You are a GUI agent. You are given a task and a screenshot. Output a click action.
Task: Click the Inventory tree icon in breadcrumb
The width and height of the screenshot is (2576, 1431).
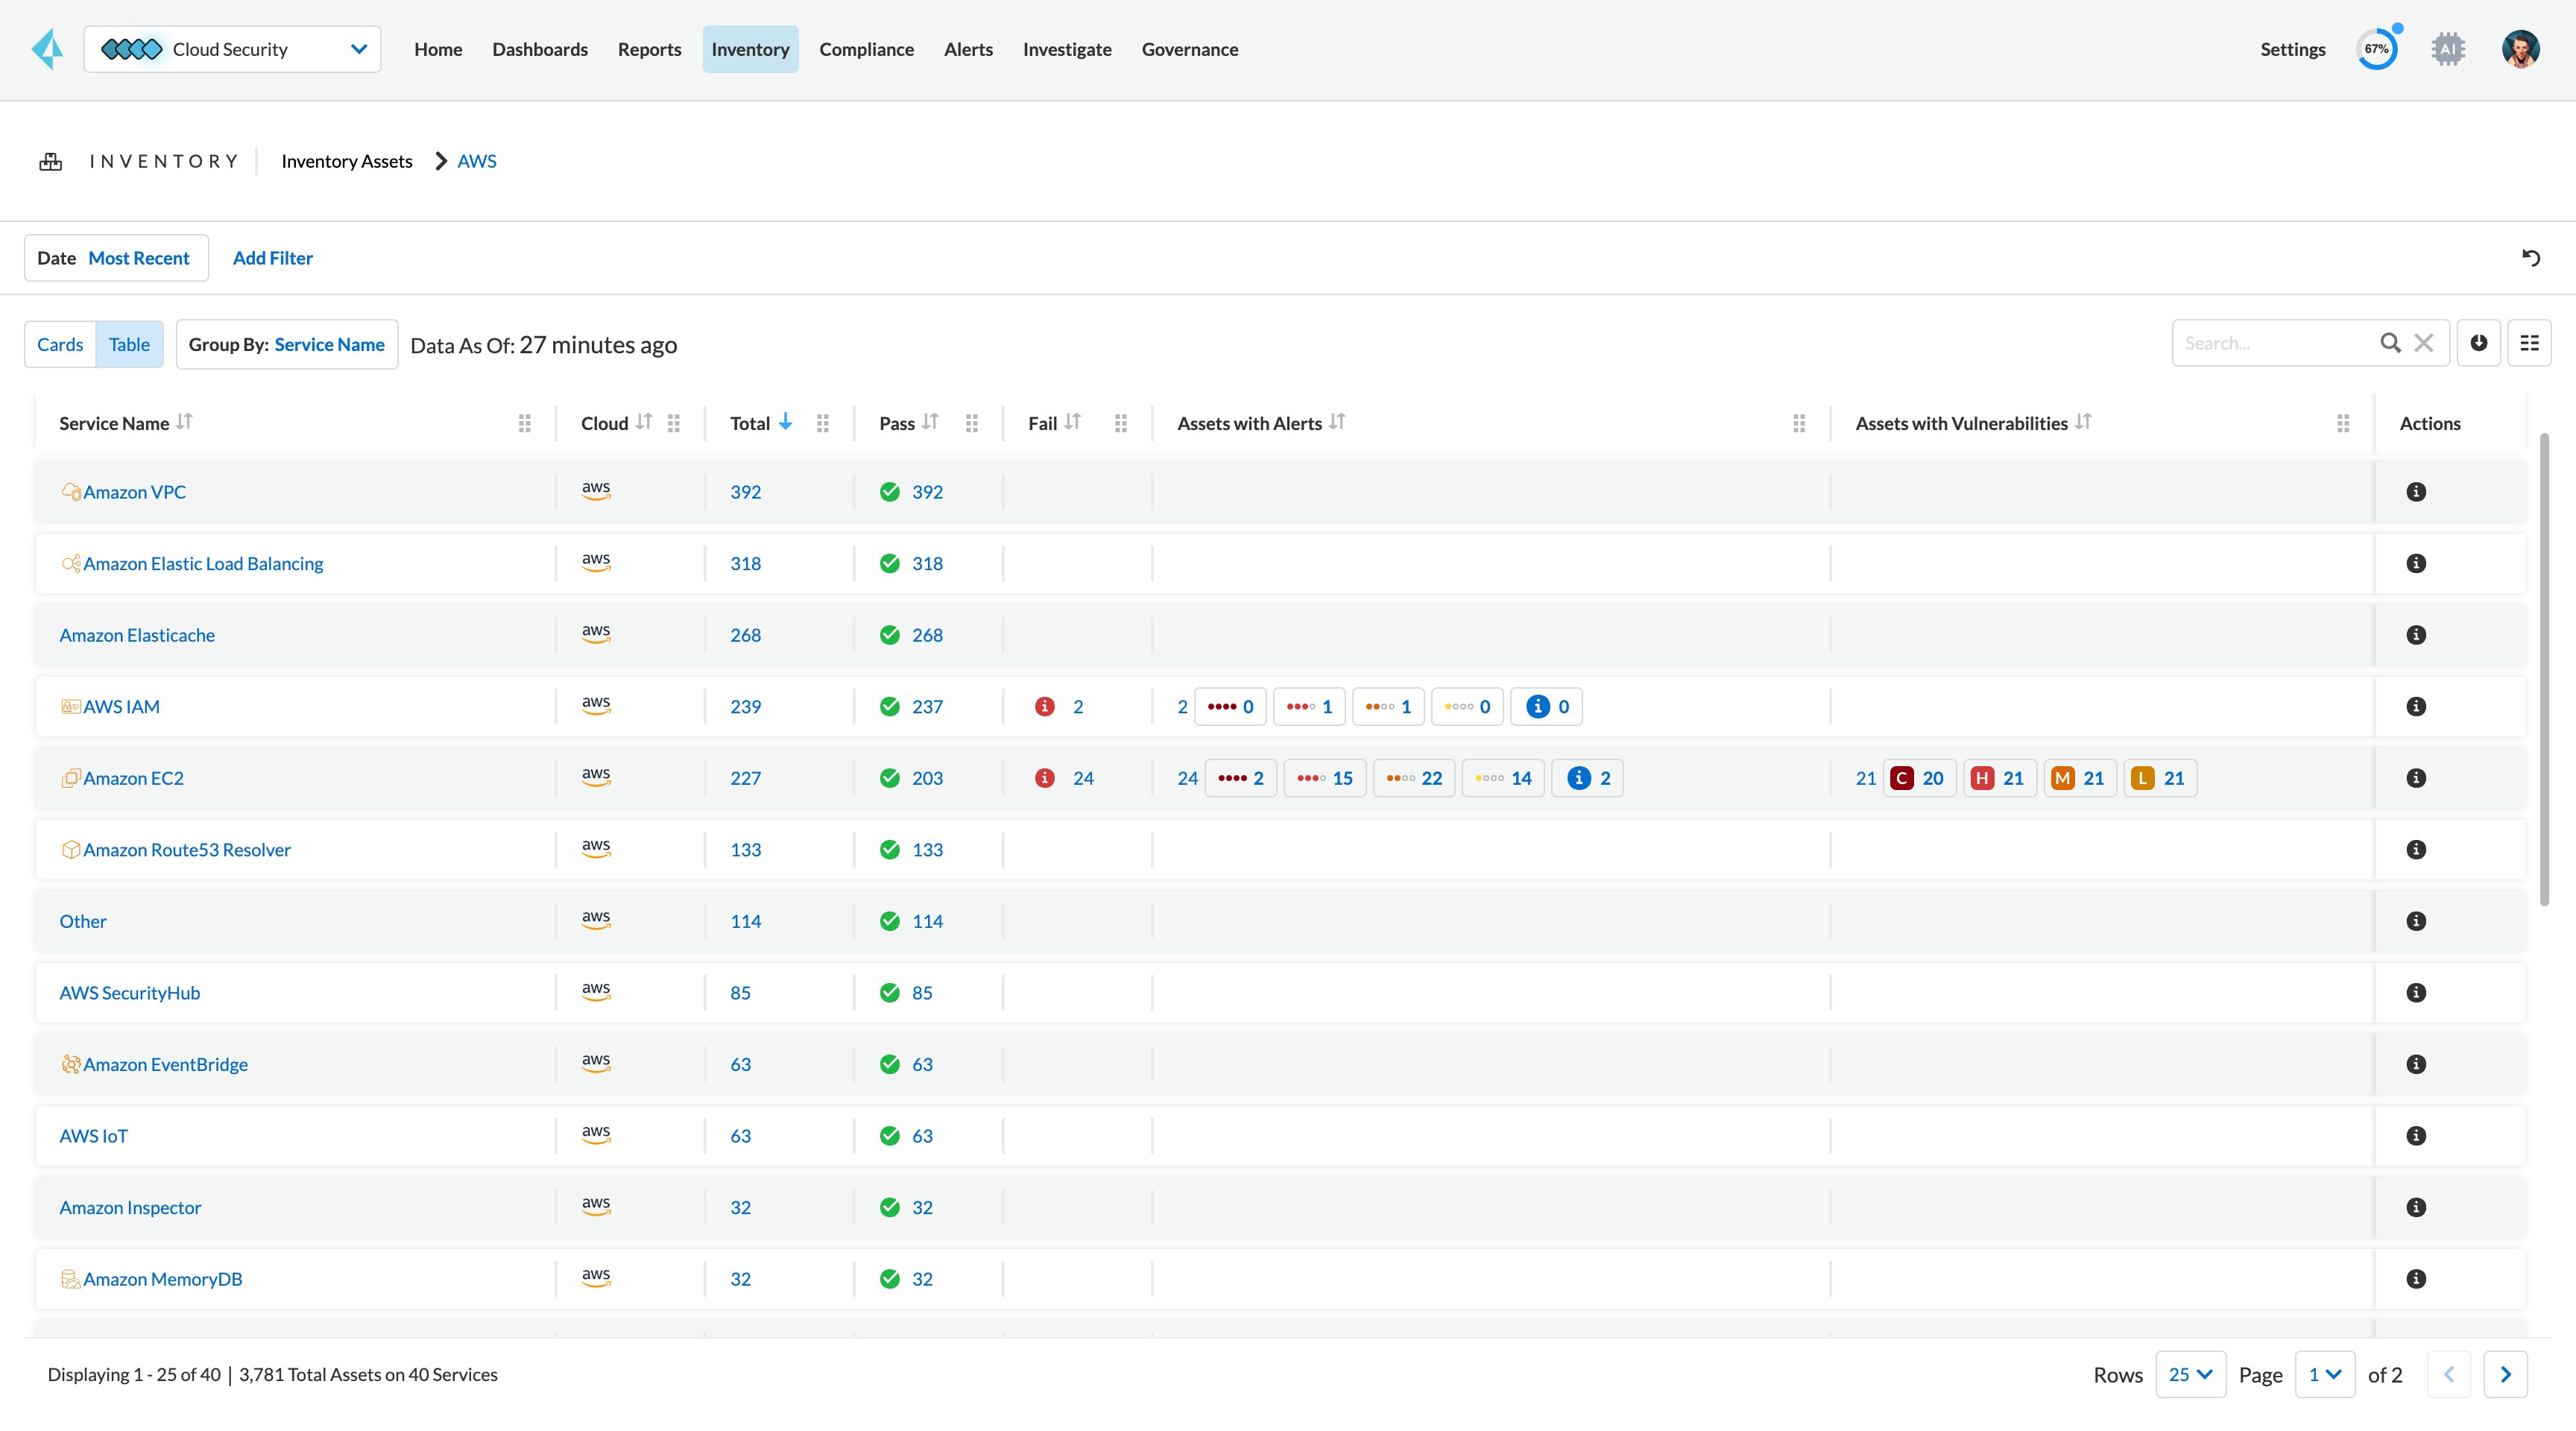[50, 160]
